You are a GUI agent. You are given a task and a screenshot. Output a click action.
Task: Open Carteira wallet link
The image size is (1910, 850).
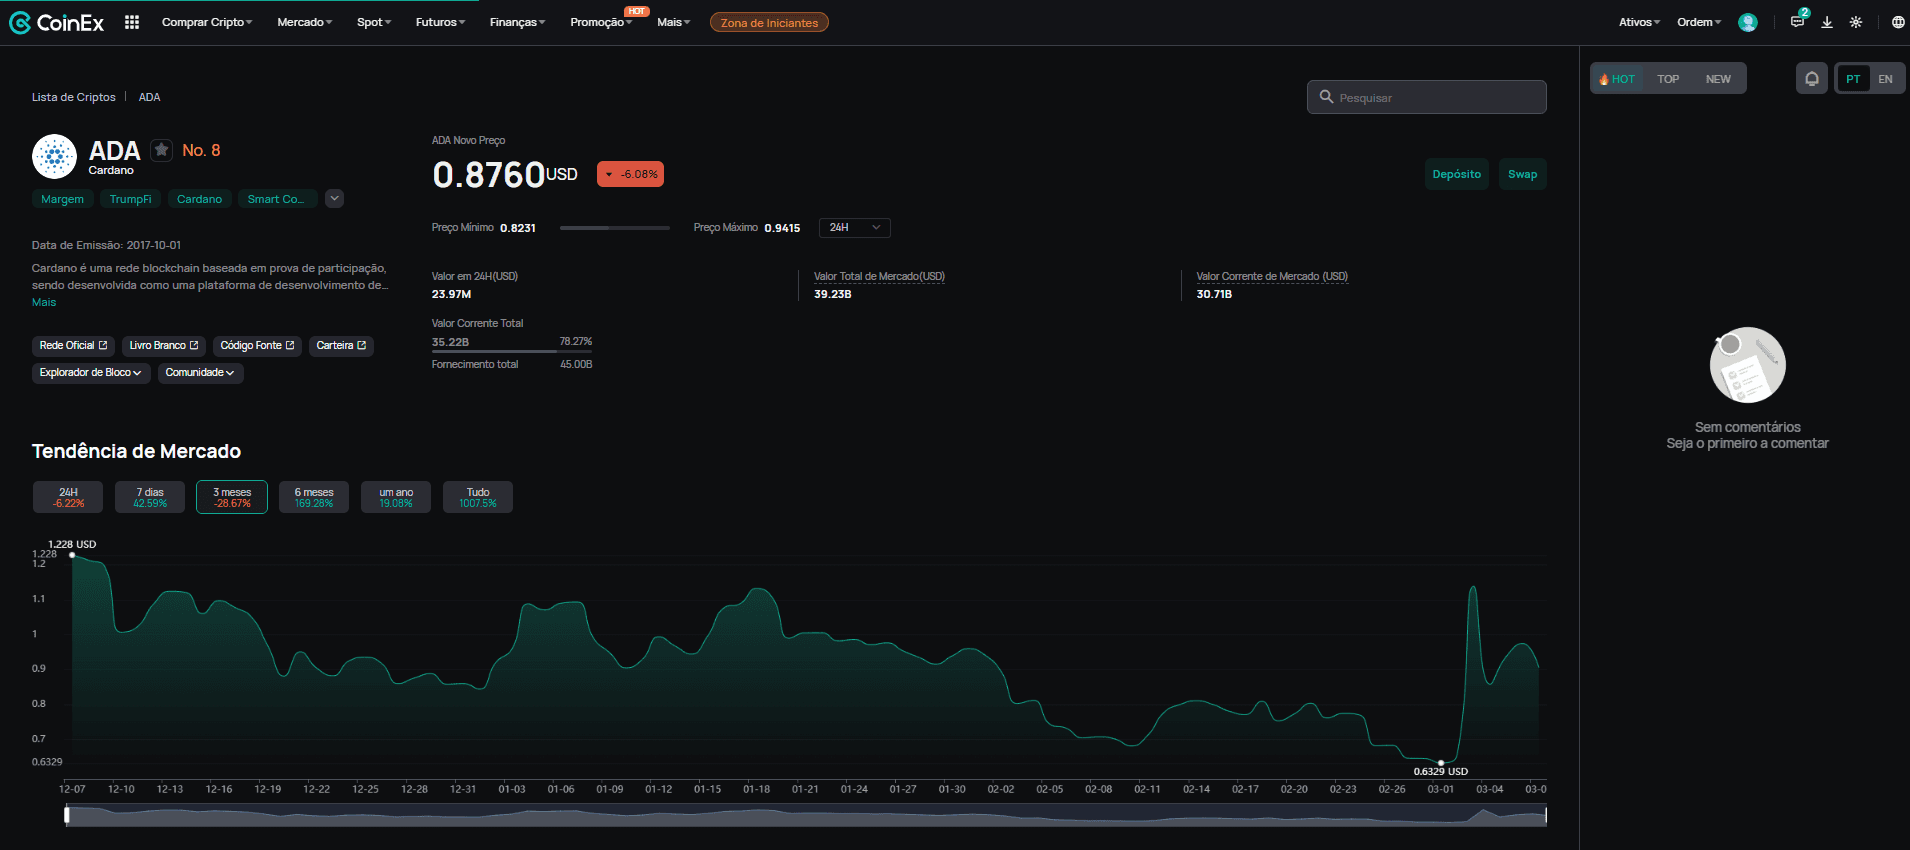(341, 346)
